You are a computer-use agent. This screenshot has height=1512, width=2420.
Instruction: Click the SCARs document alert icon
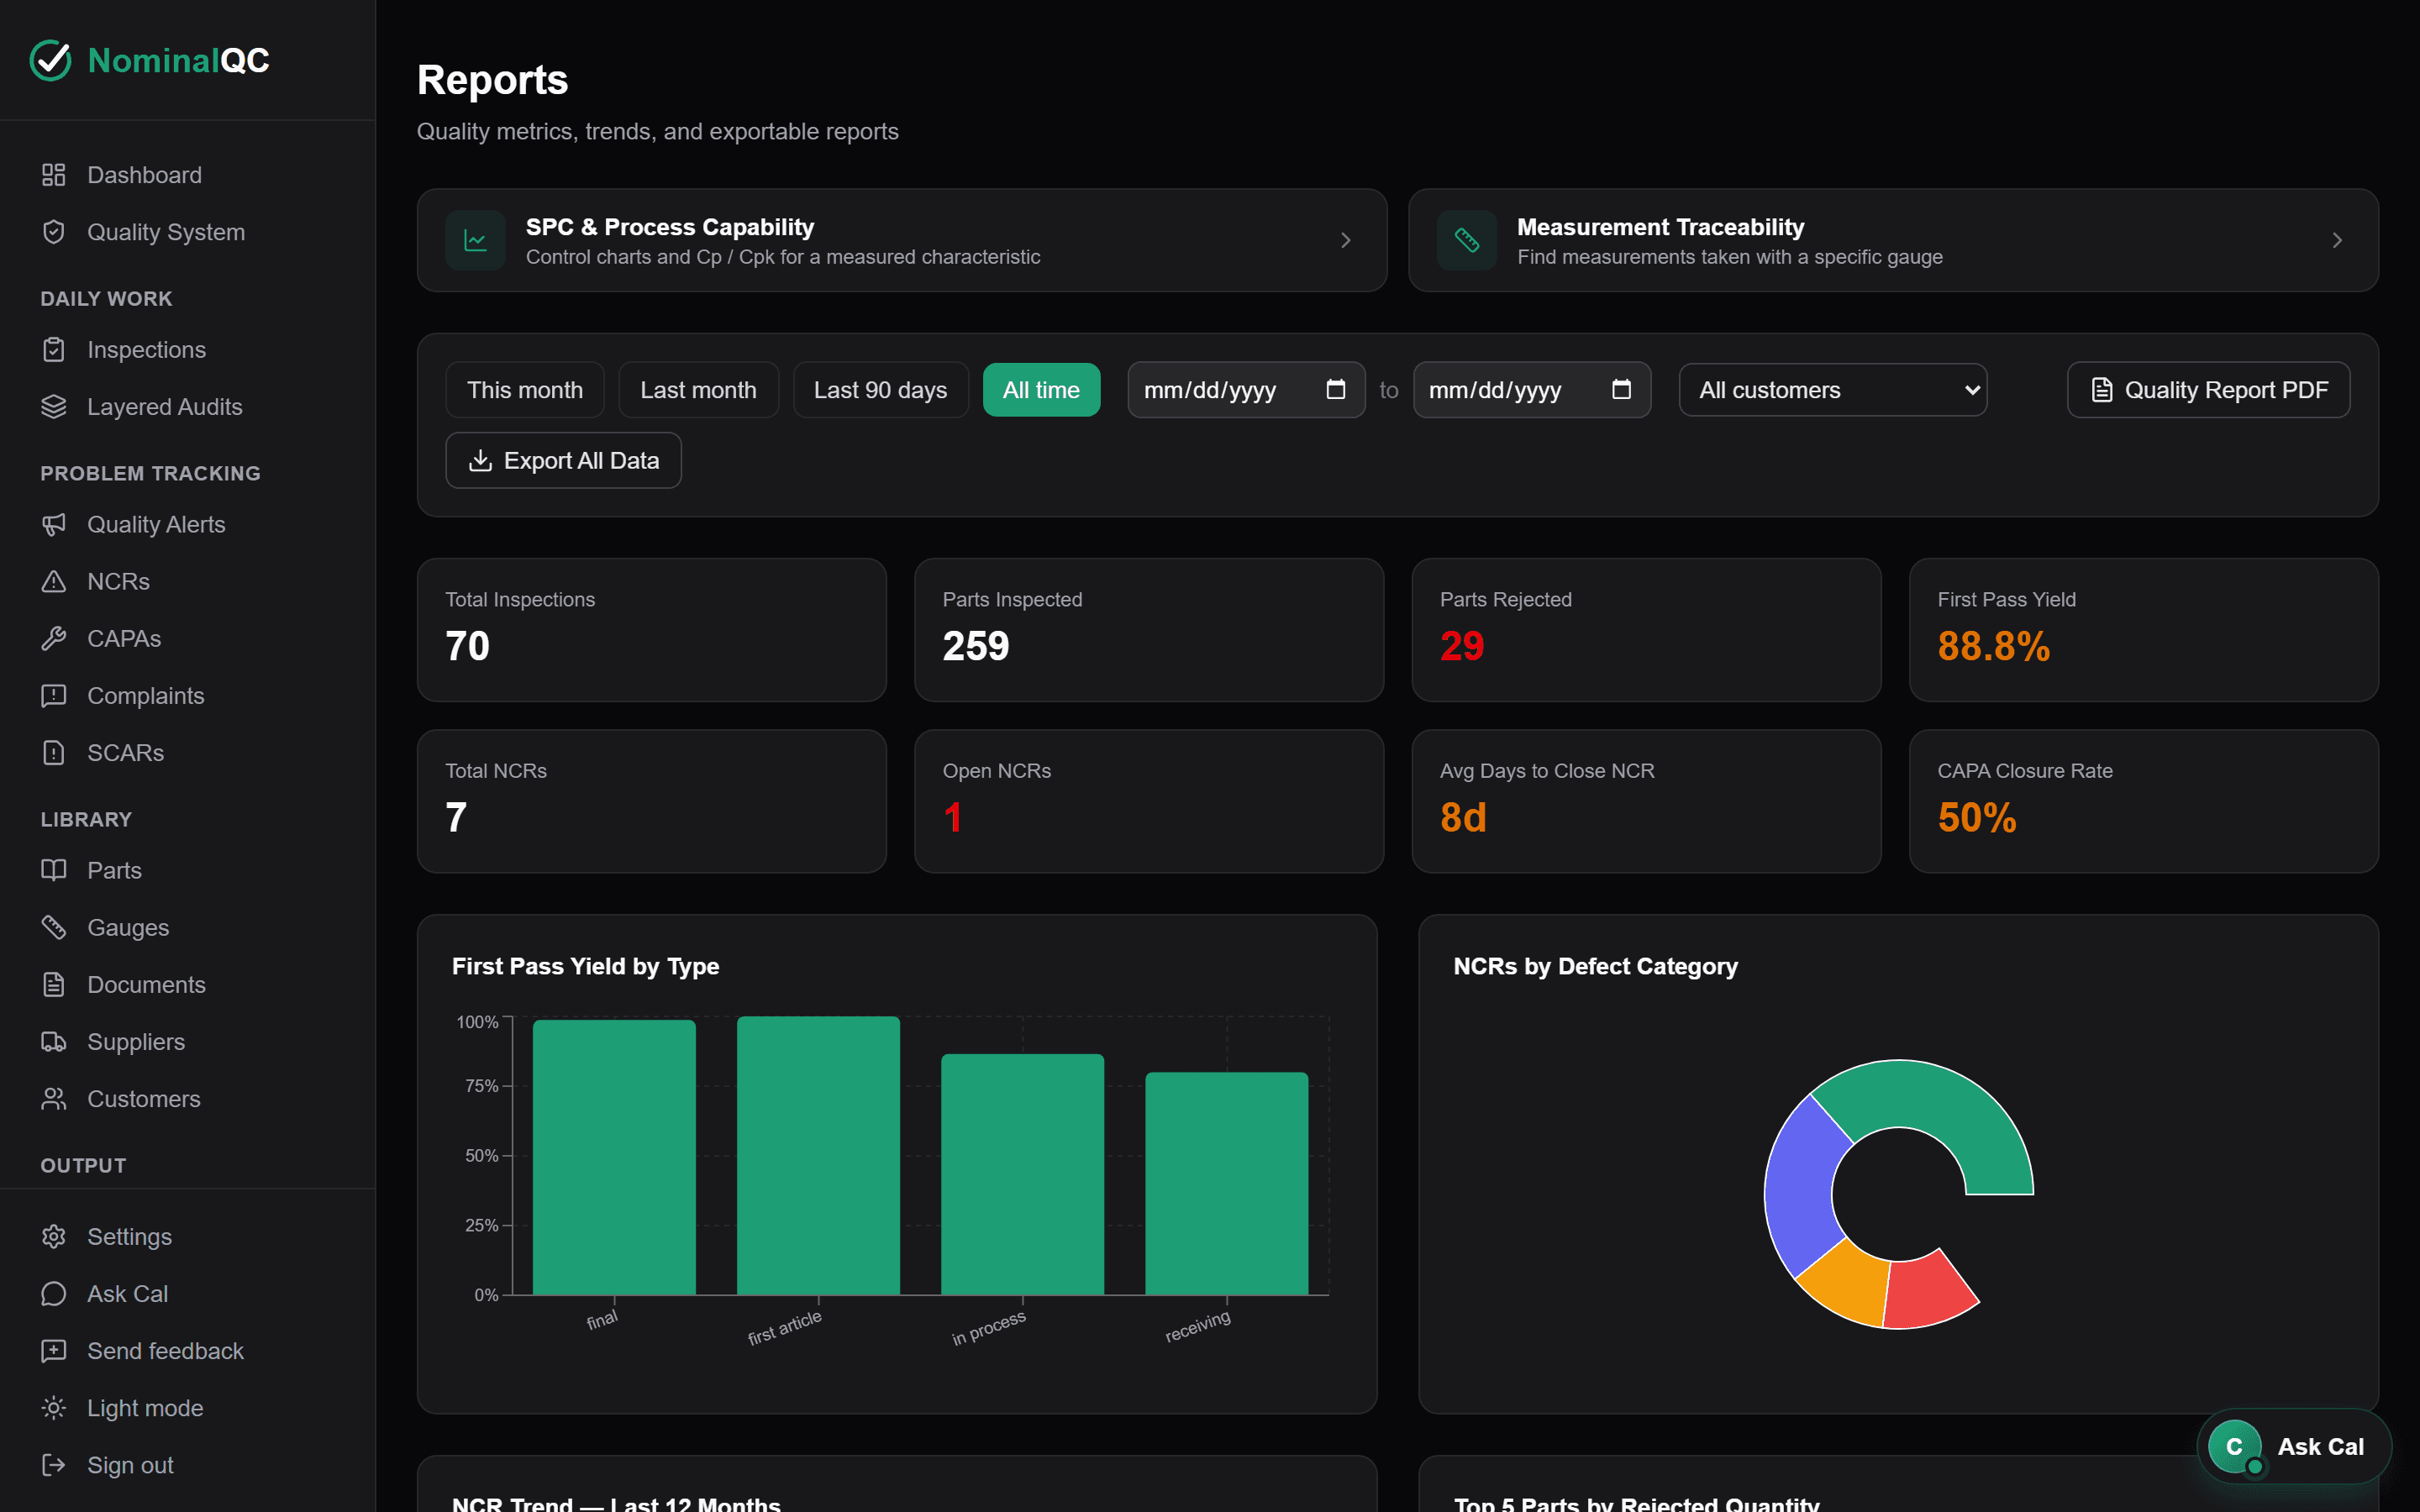54,753
